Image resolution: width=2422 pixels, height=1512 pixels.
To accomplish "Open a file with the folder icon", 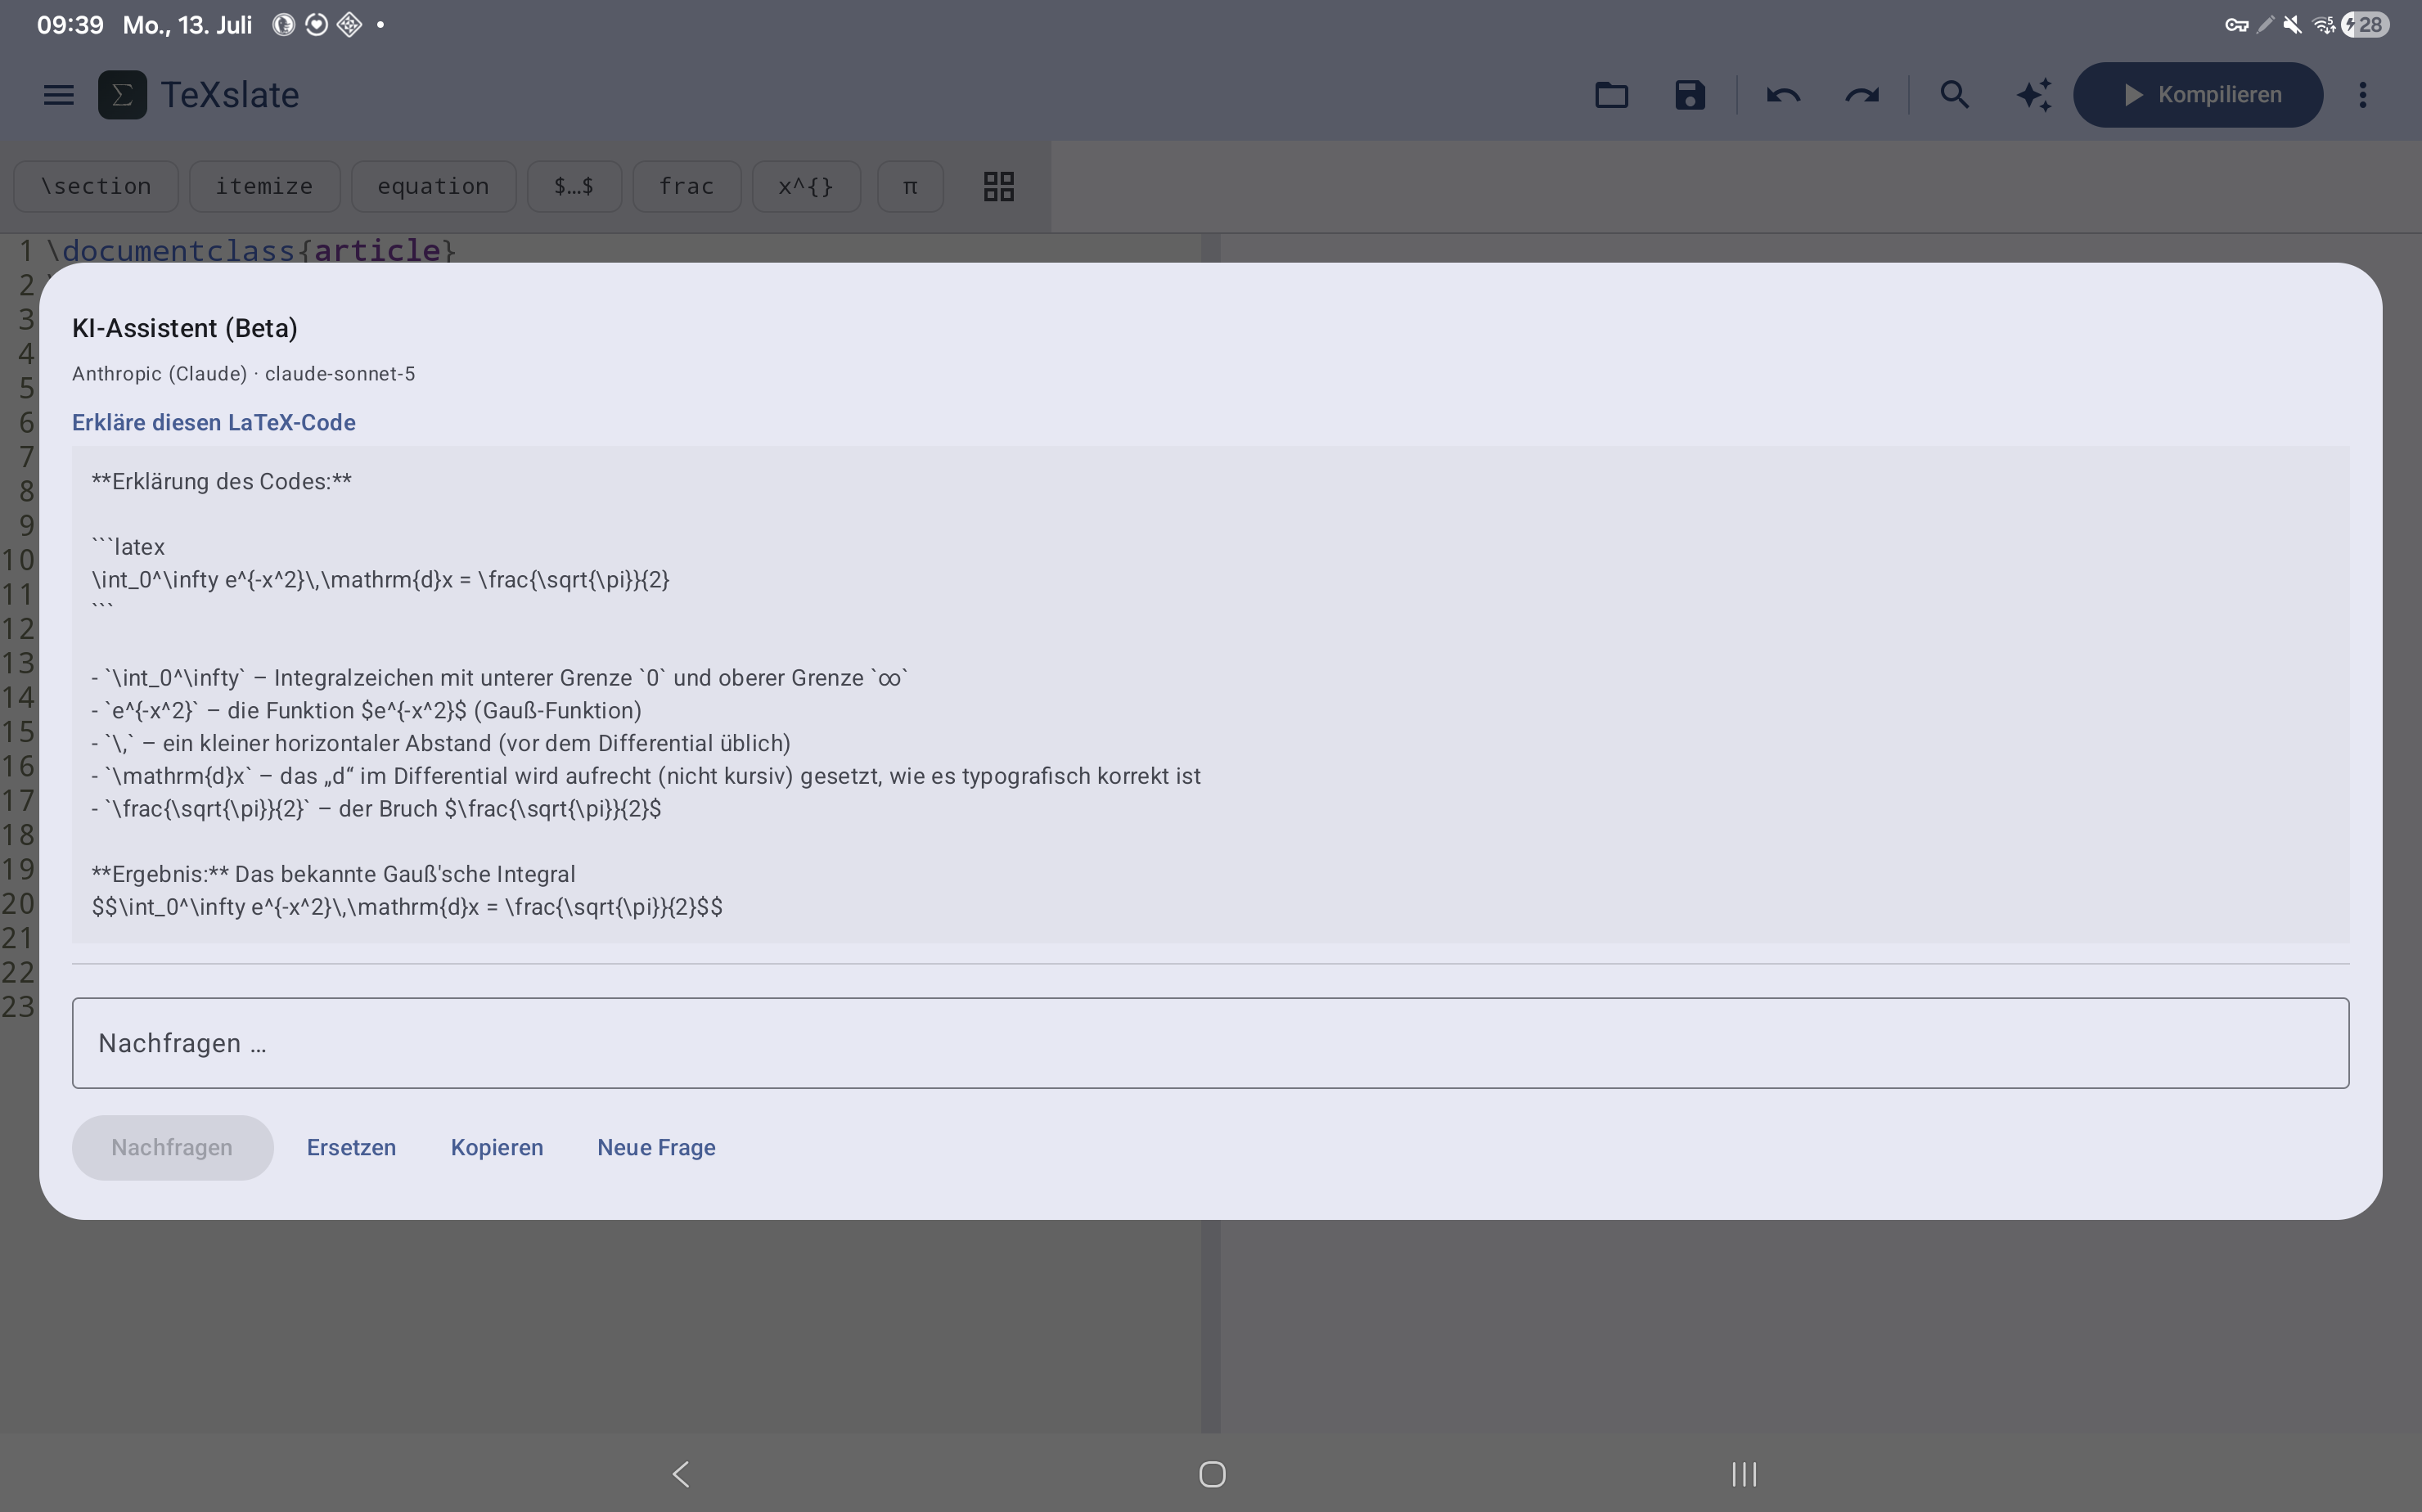I will pyautogui.click(x=1611, y=95).
